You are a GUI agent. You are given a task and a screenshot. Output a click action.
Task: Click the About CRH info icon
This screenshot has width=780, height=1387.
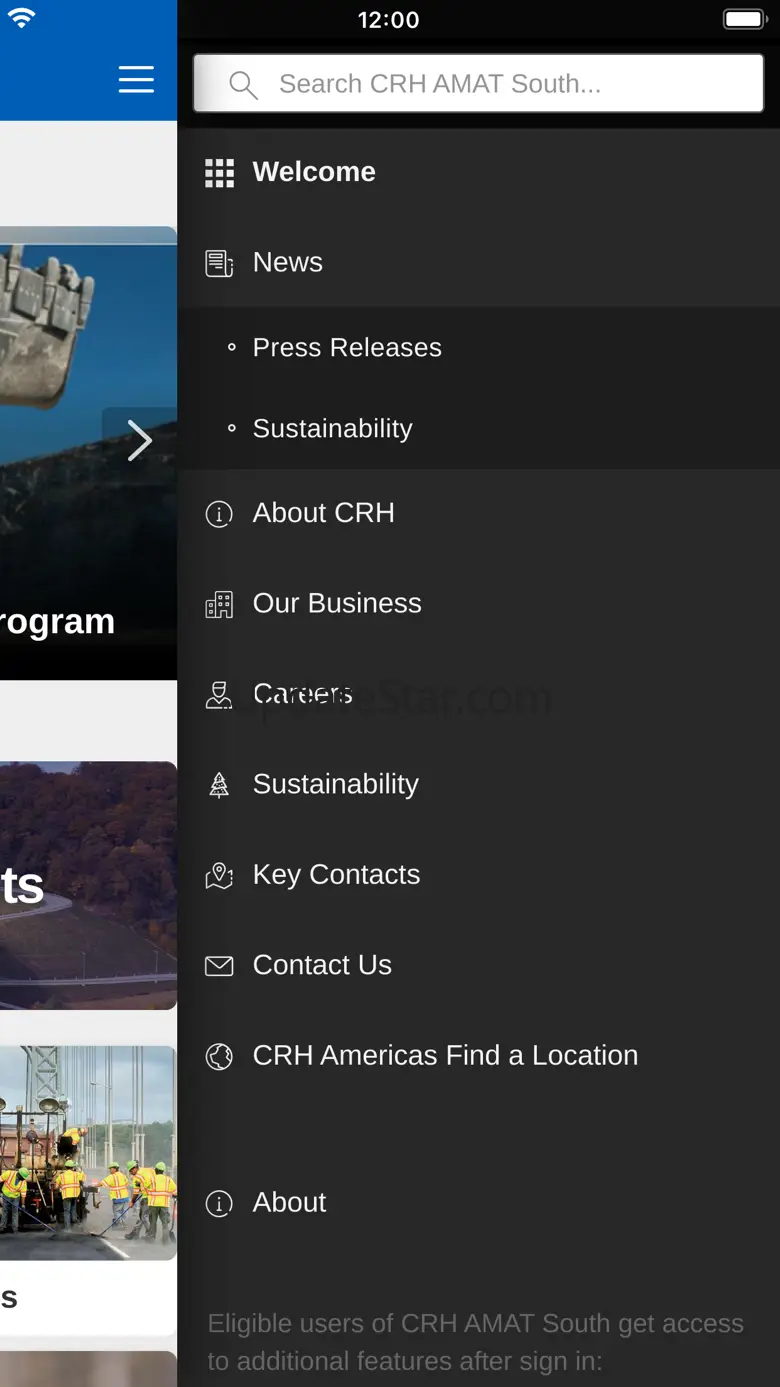219,514
